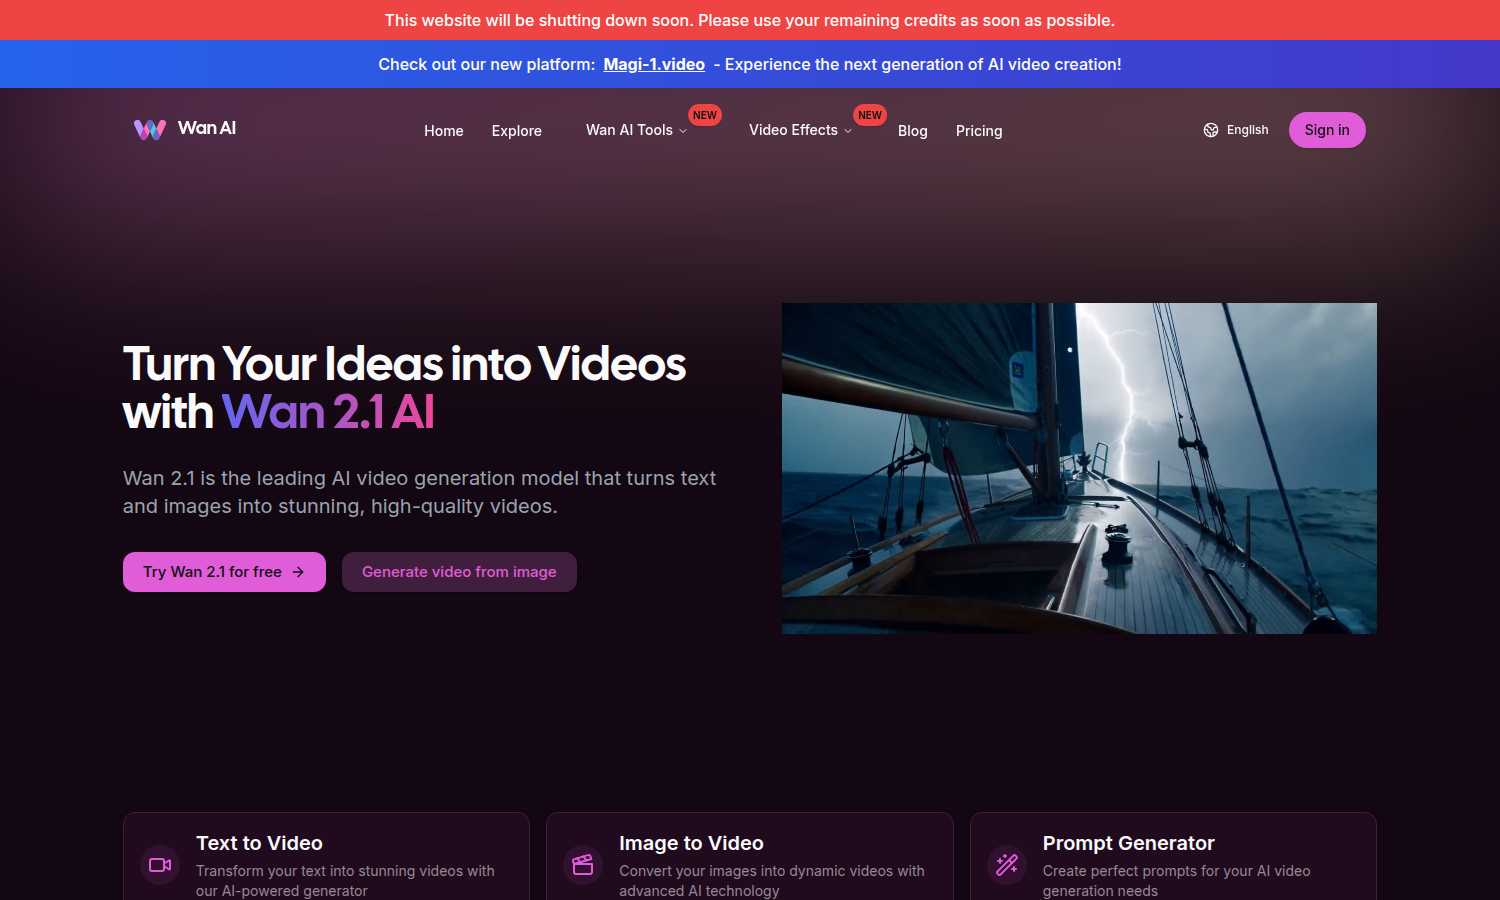
Task: Click the 'Wan 2.1 is the leading' description
Action: coord(420,492)
